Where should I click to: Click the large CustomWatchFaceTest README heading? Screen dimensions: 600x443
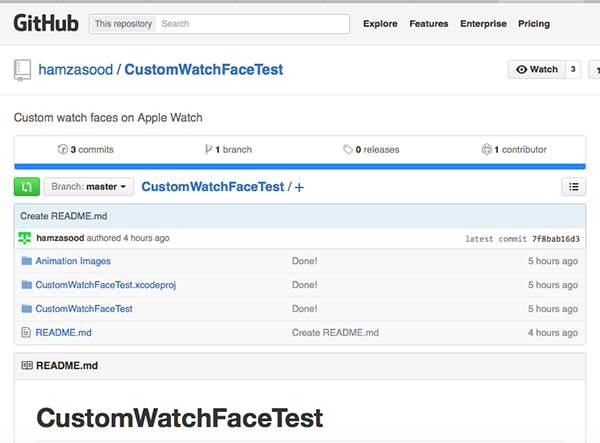179,418
